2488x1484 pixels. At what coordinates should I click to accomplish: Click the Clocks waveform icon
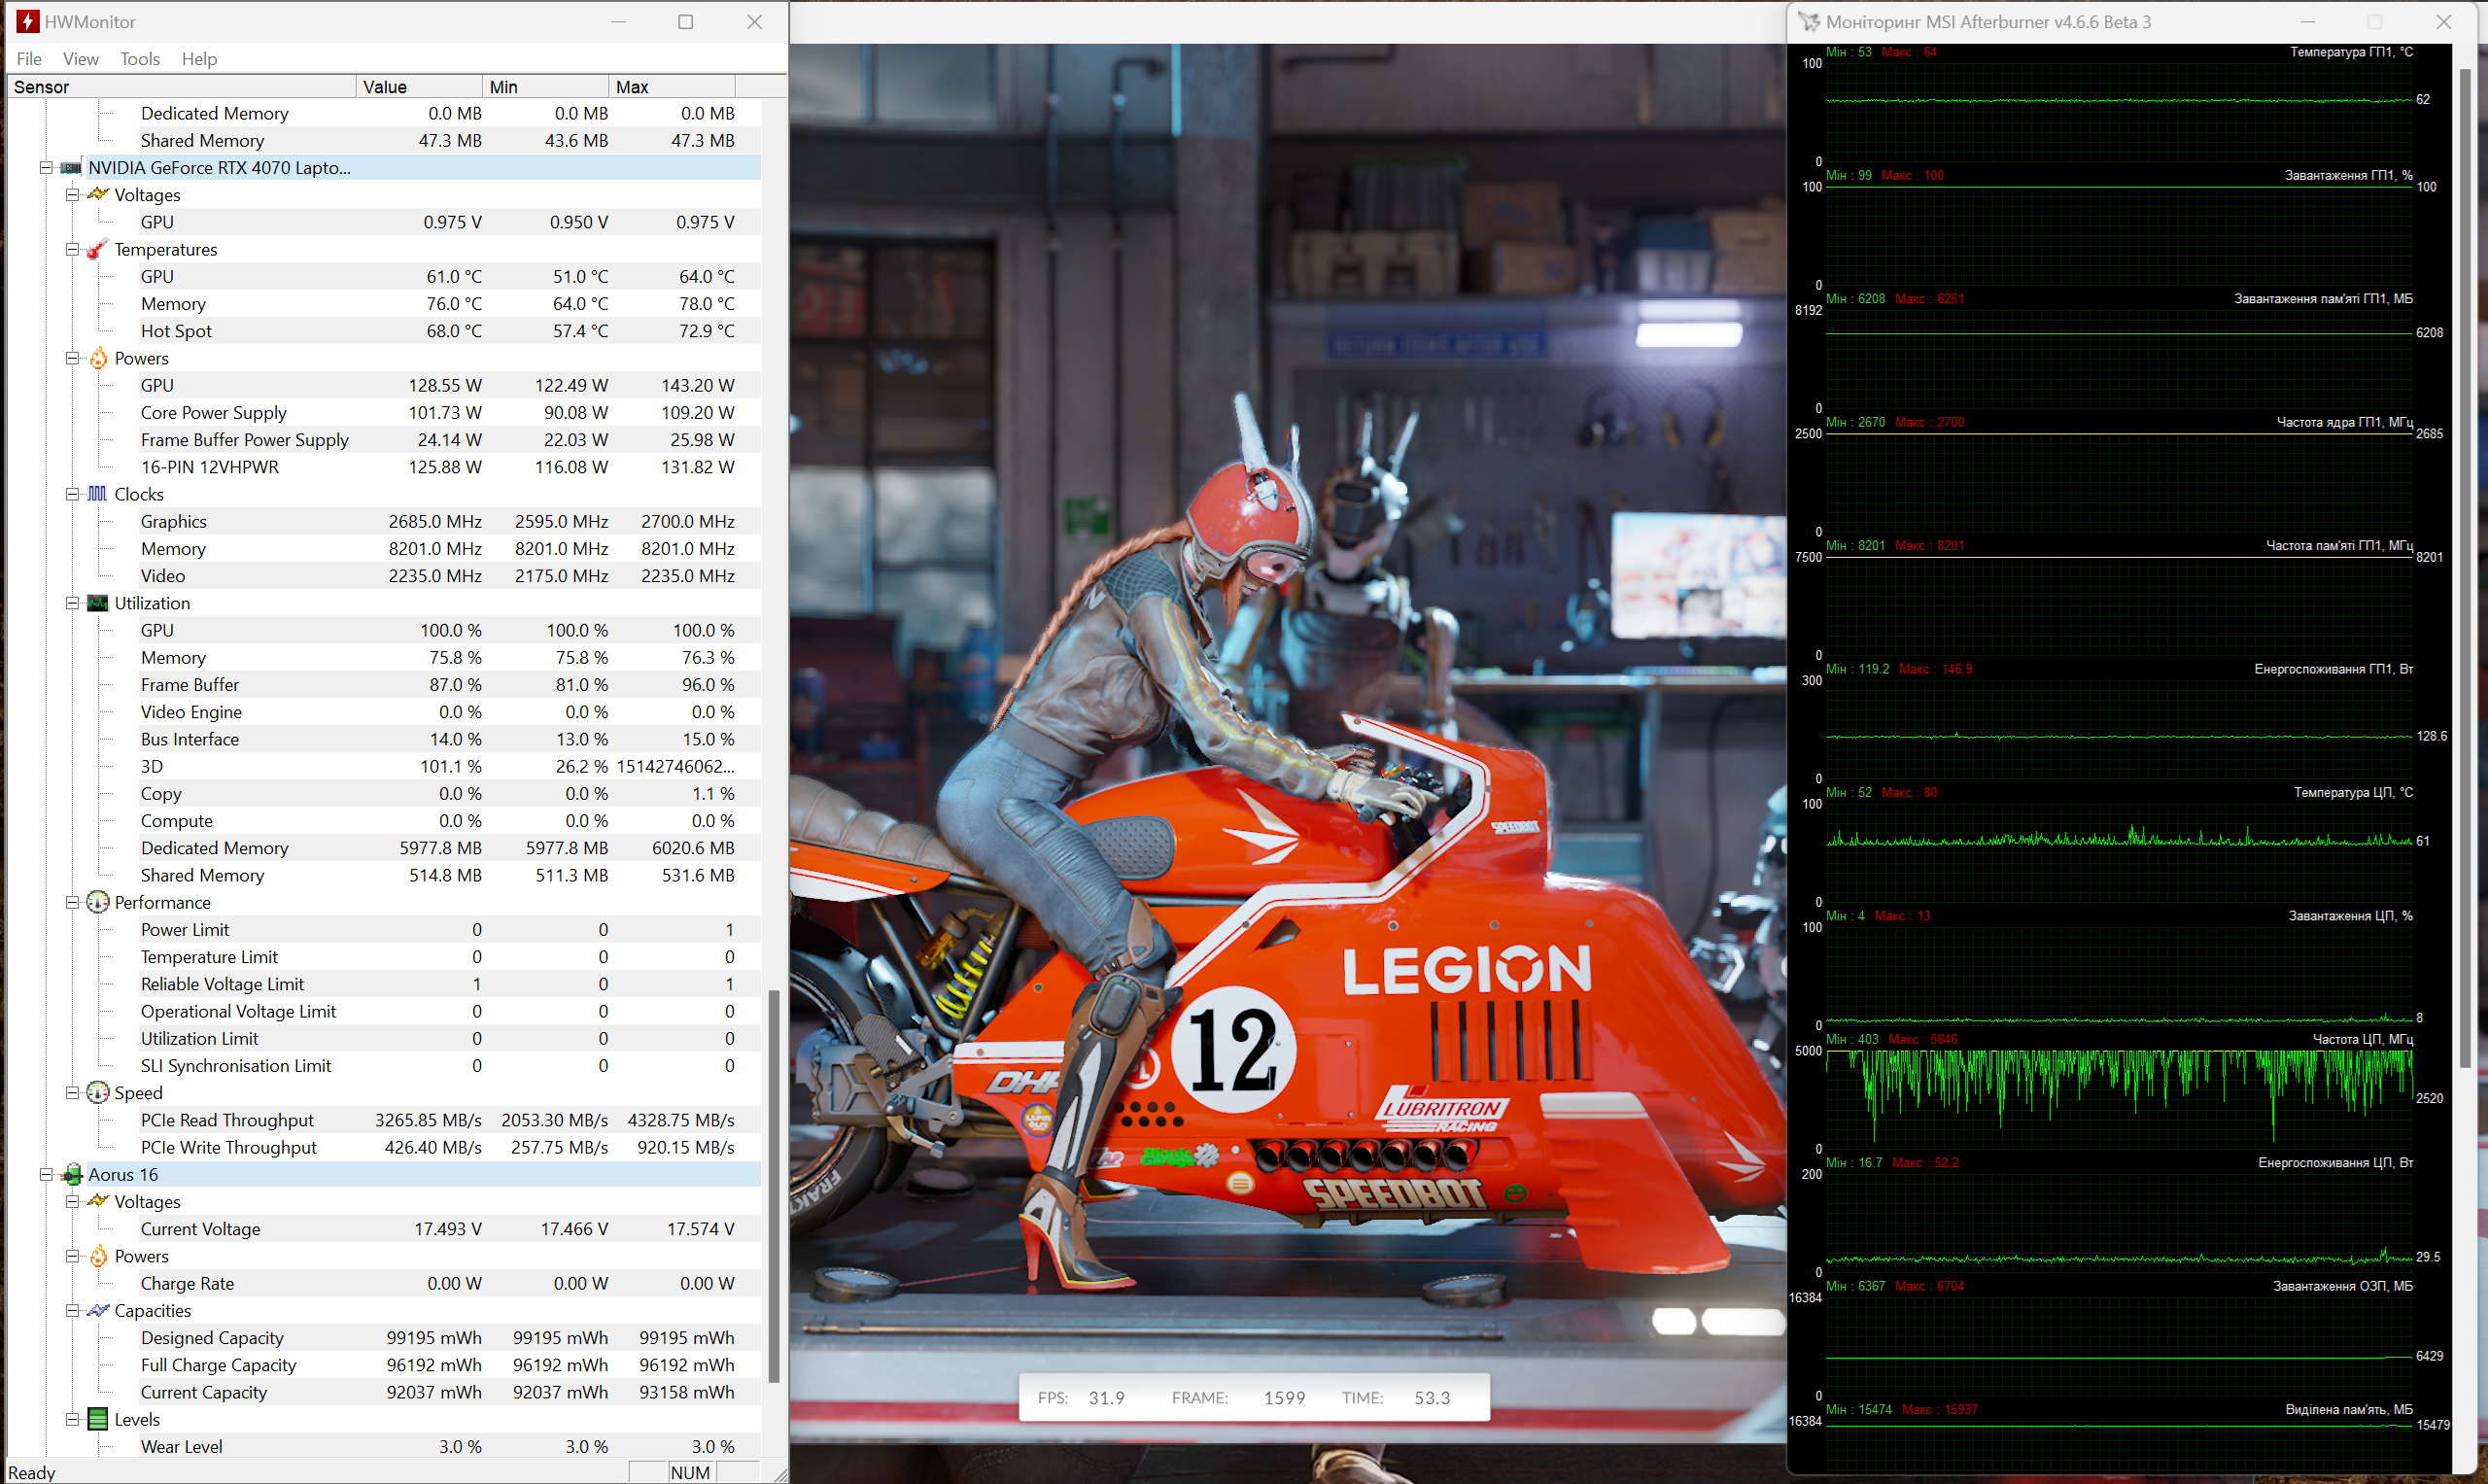98,494
